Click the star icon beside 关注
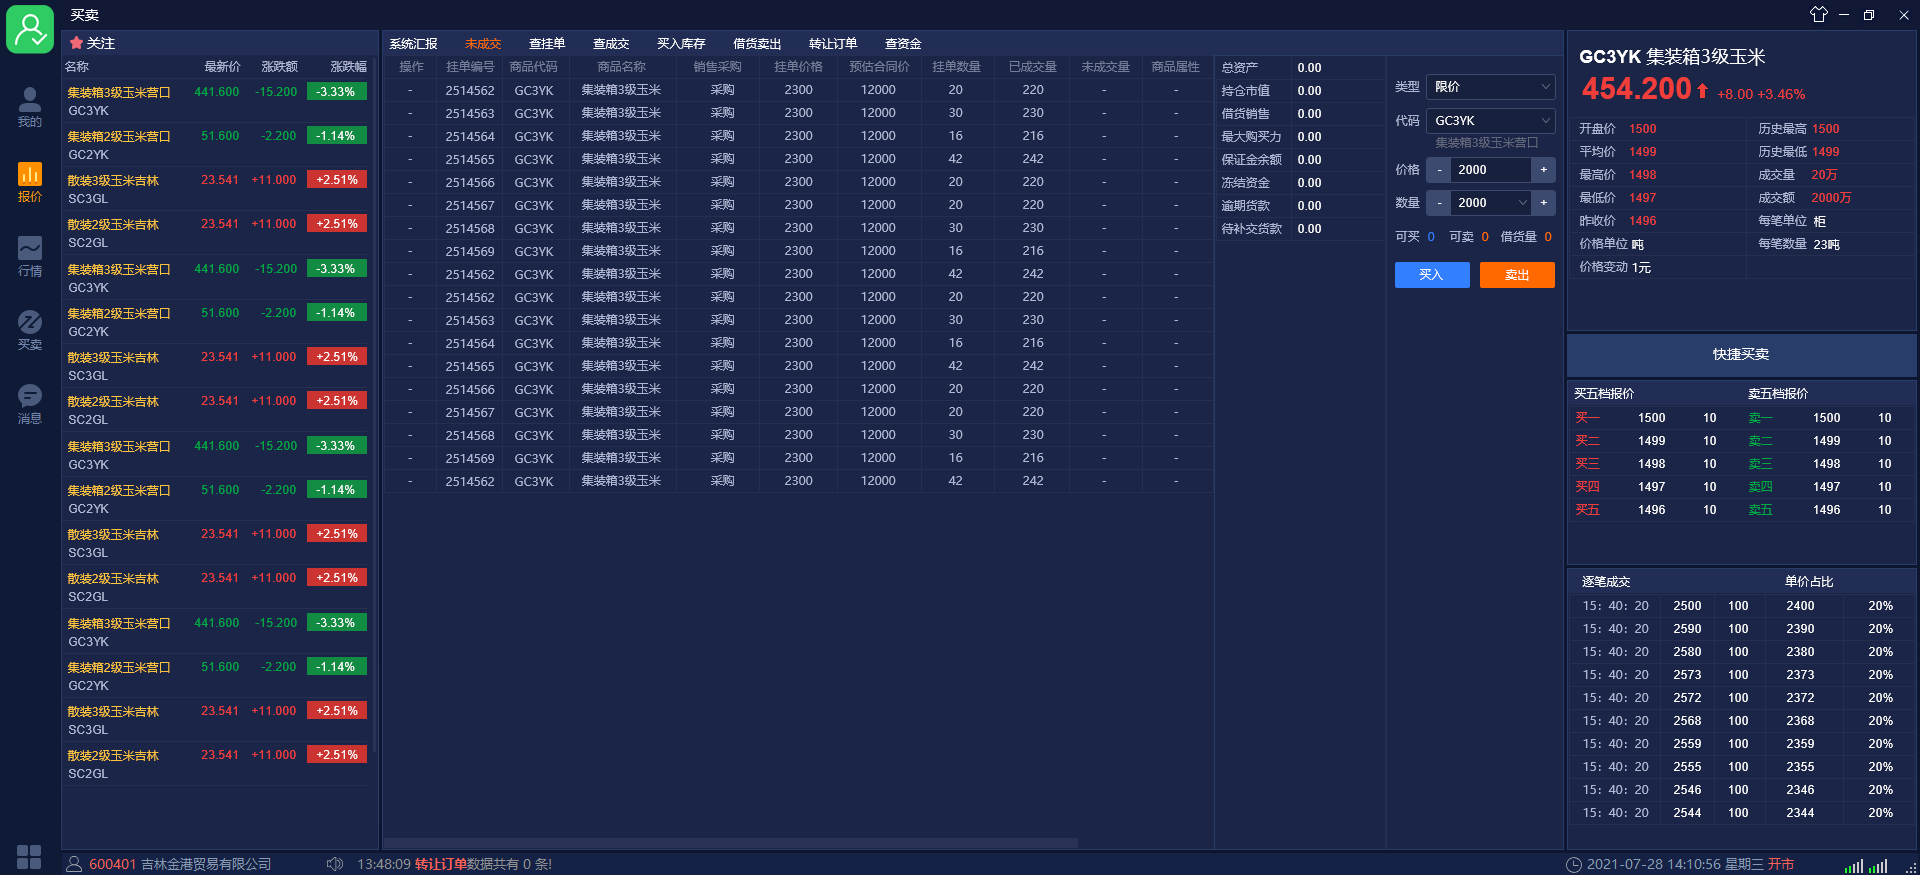Image resolution: width=1920 pixels, height=875 pixels. coord(76,43)
